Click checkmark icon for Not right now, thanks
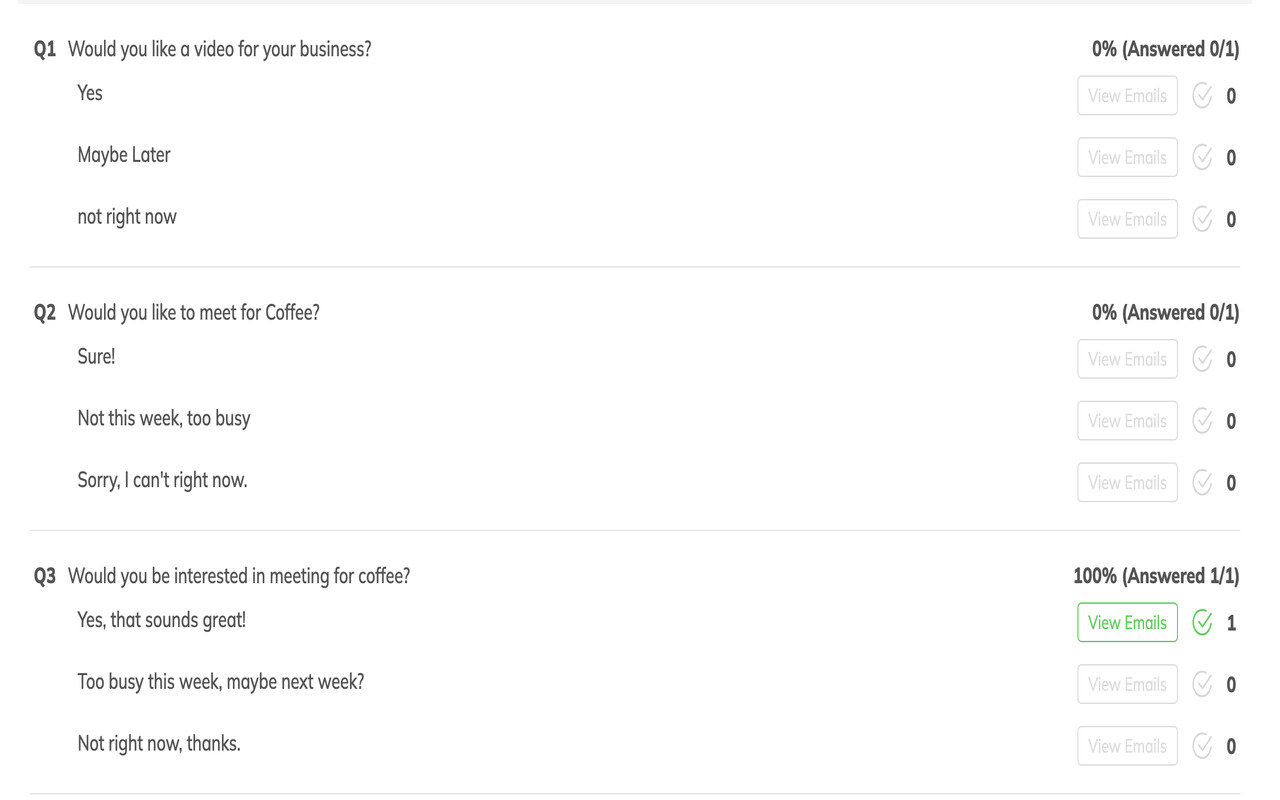 [1202, 746]
